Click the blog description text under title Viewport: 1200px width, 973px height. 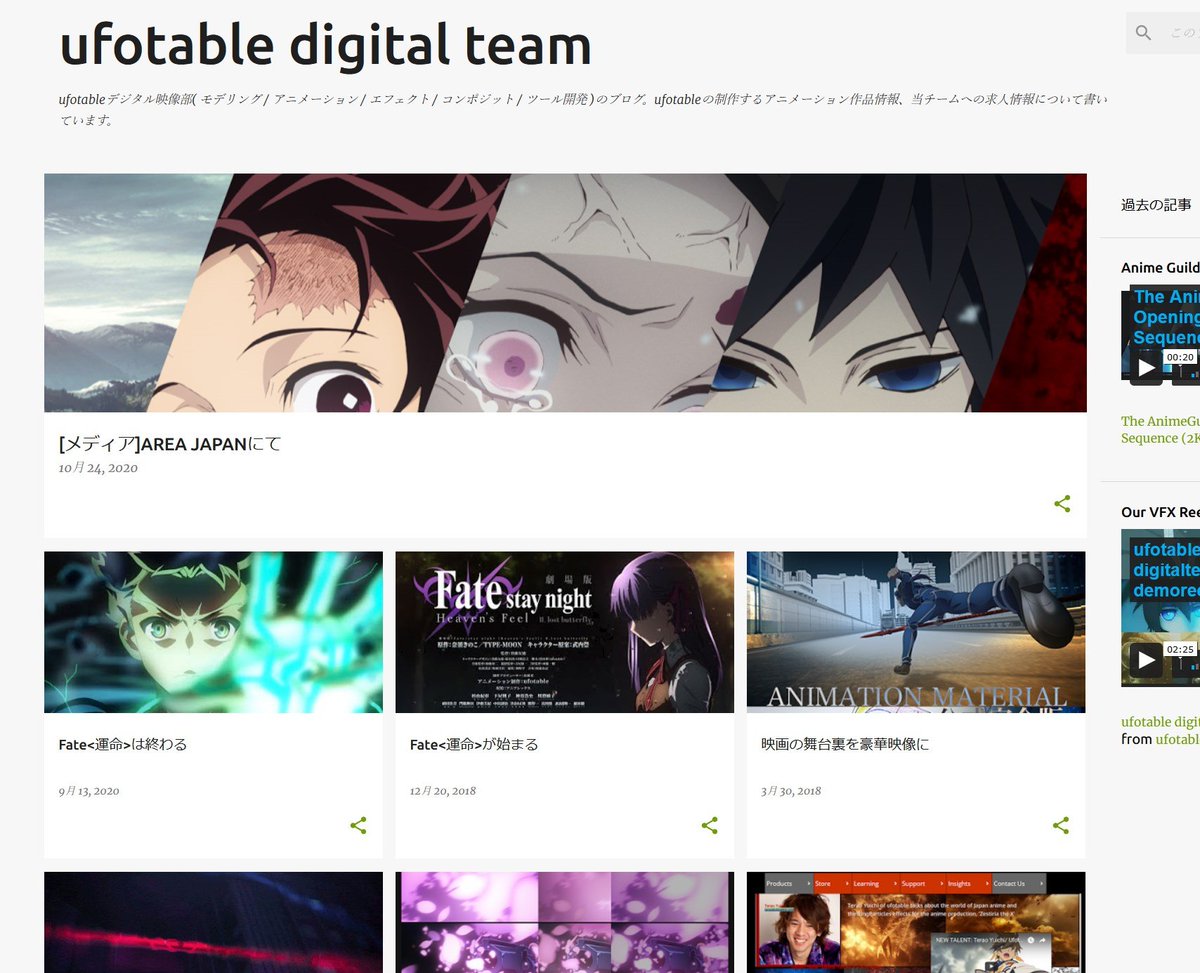(583, 110)
